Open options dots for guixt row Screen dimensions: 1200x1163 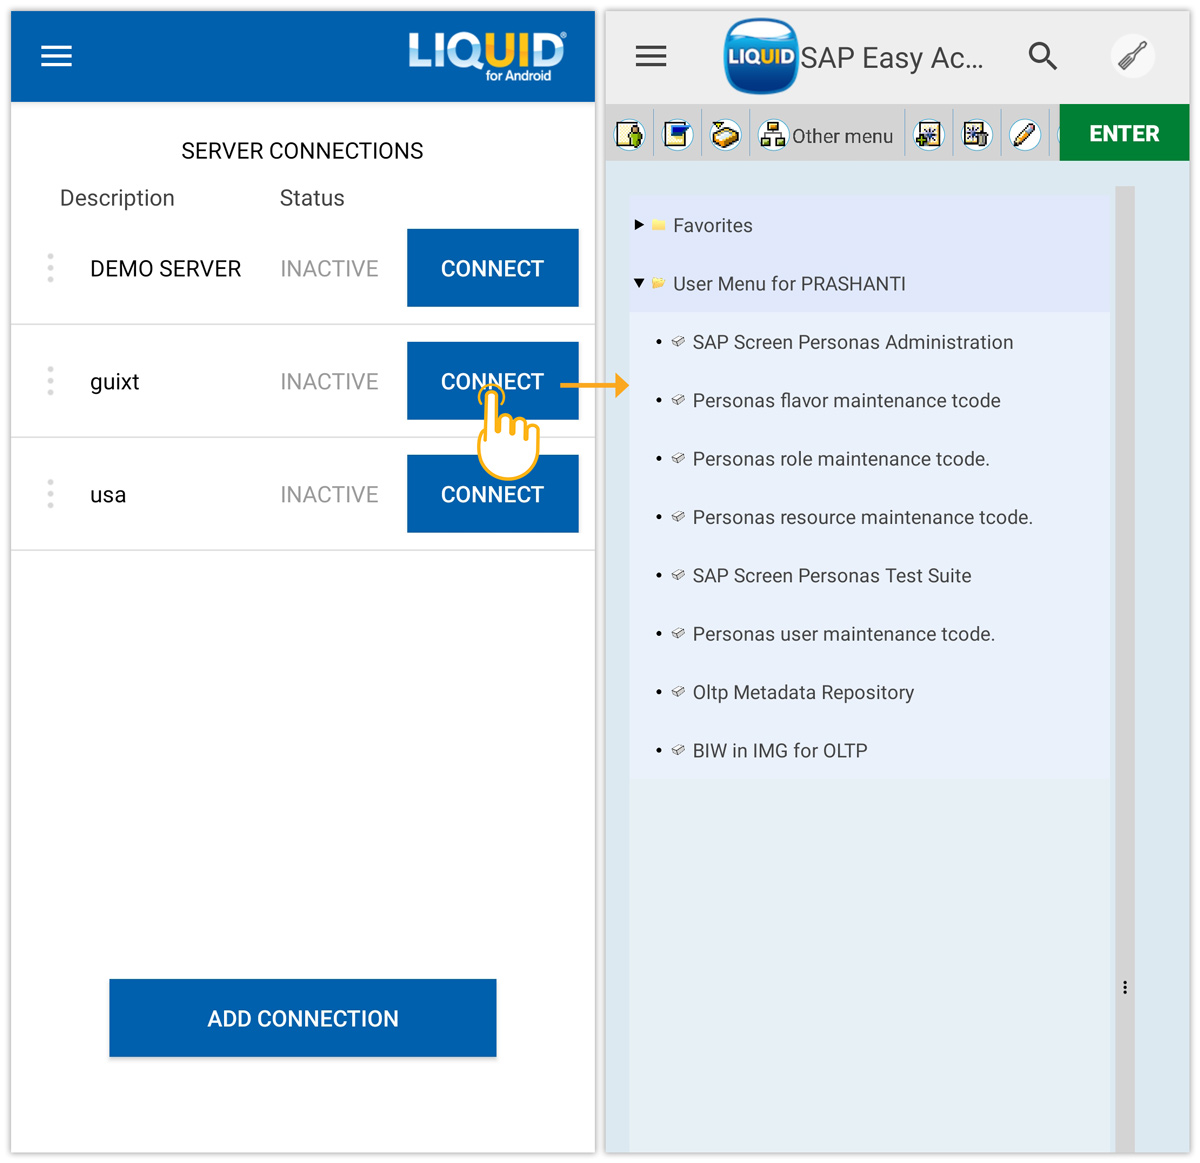pos(50,381)
